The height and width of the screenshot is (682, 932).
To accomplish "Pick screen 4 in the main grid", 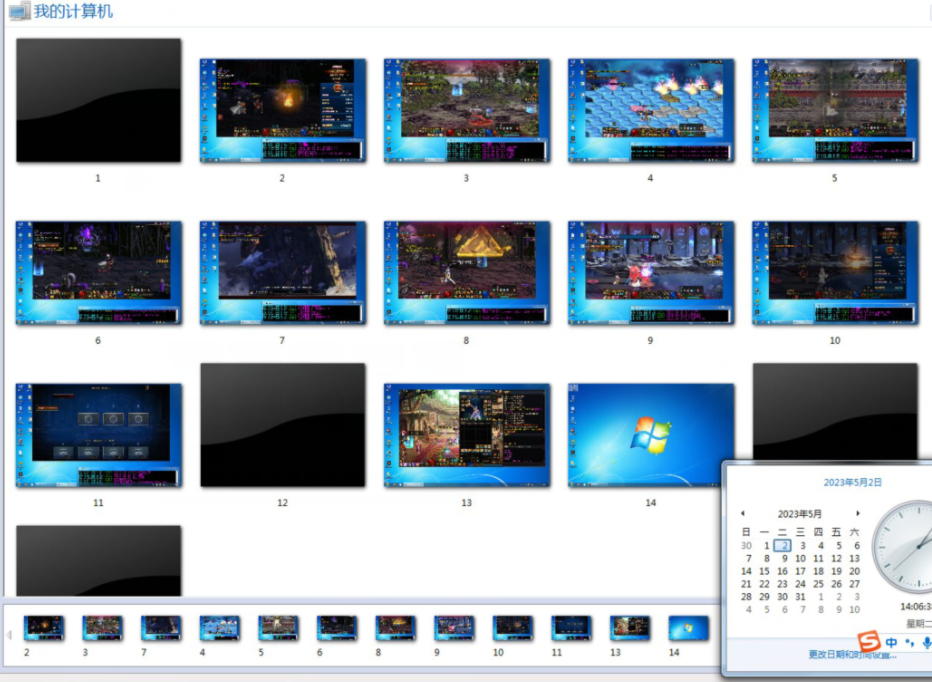I will pos(651,110).
